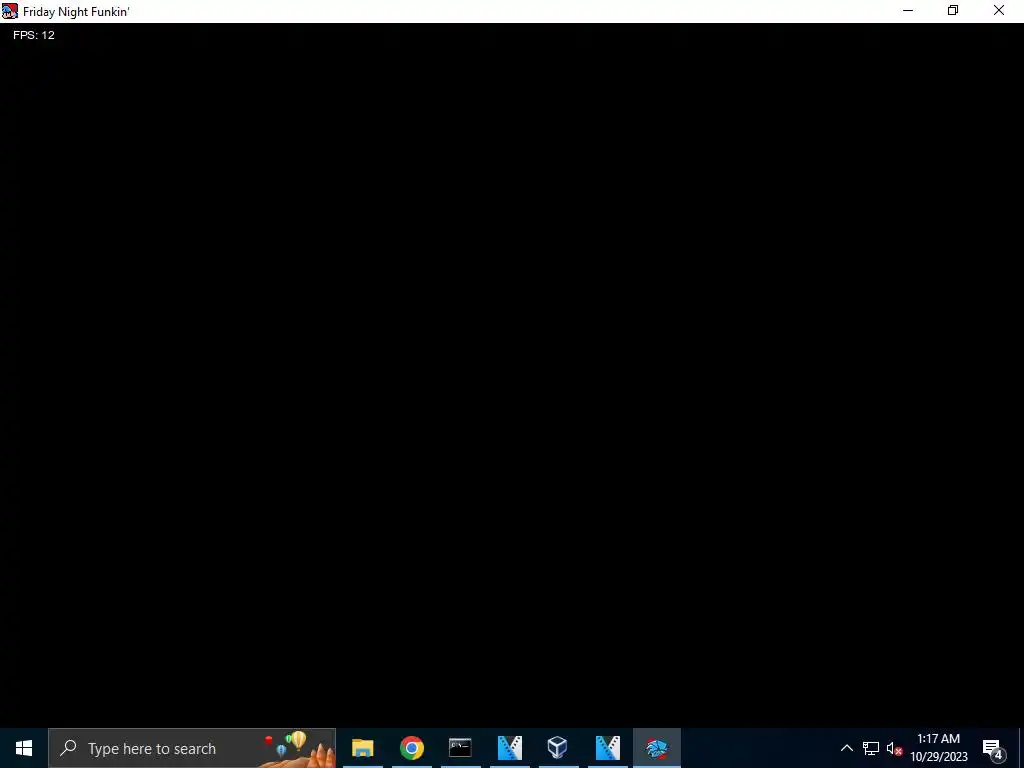This screenshot has width=1024, height=768.
Task: Restore down the Friday Night Funkin' window
Action: click(x=953, y=10)
